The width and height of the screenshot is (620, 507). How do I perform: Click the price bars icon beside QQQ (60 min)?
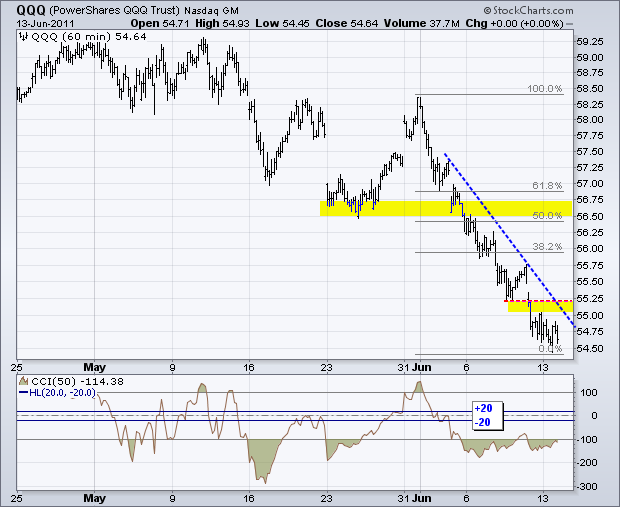click(24, 37)
